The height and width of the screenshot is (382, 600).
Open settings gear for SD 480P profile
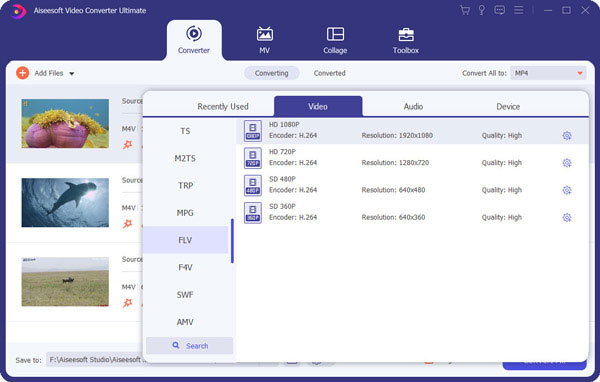(x=567, y=190)
